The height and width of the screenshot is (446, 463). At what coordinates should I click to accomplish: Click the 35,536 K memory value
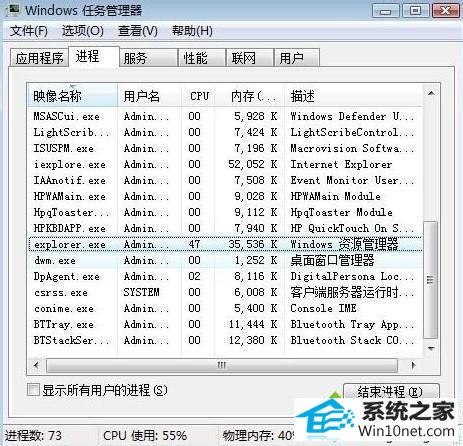(253, 244)
